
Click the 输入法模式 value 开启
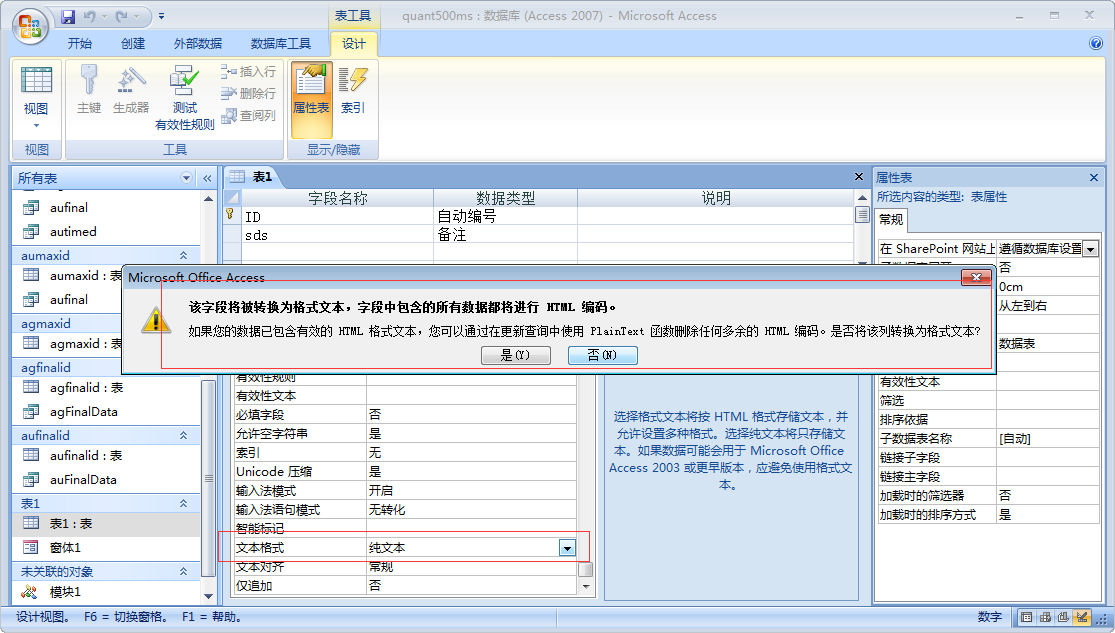tap(471, 491)
